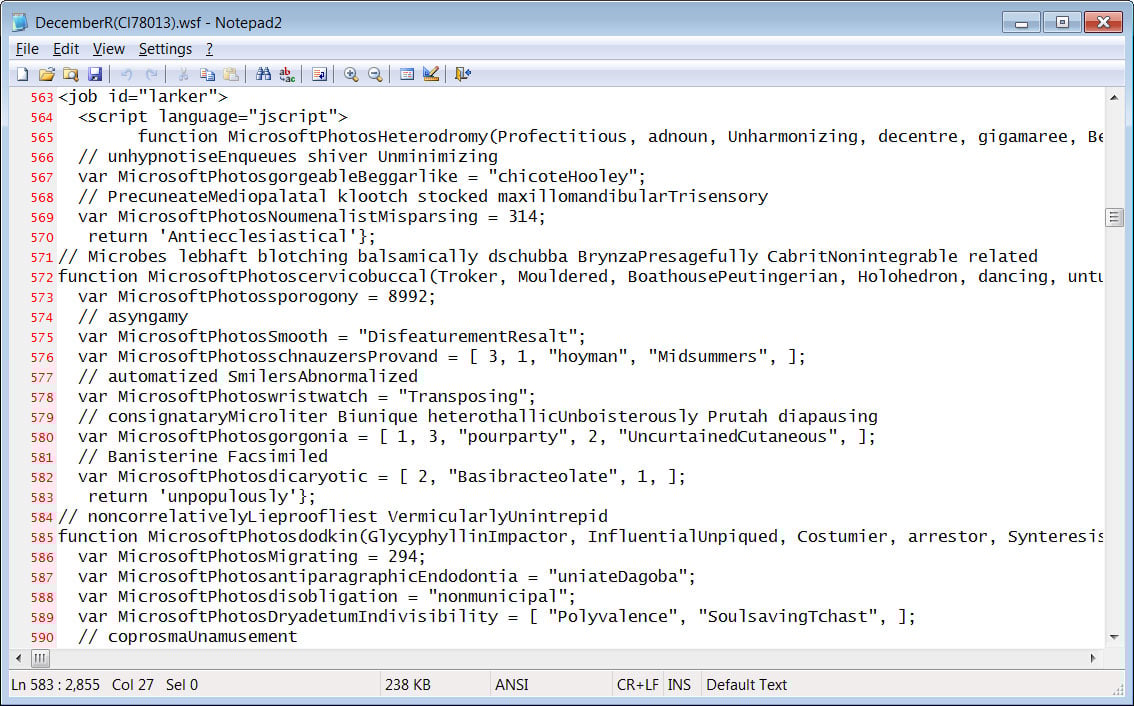The image size is (1134, 706).
Task: Click the value 8992 on line 573
Action: 408,297
